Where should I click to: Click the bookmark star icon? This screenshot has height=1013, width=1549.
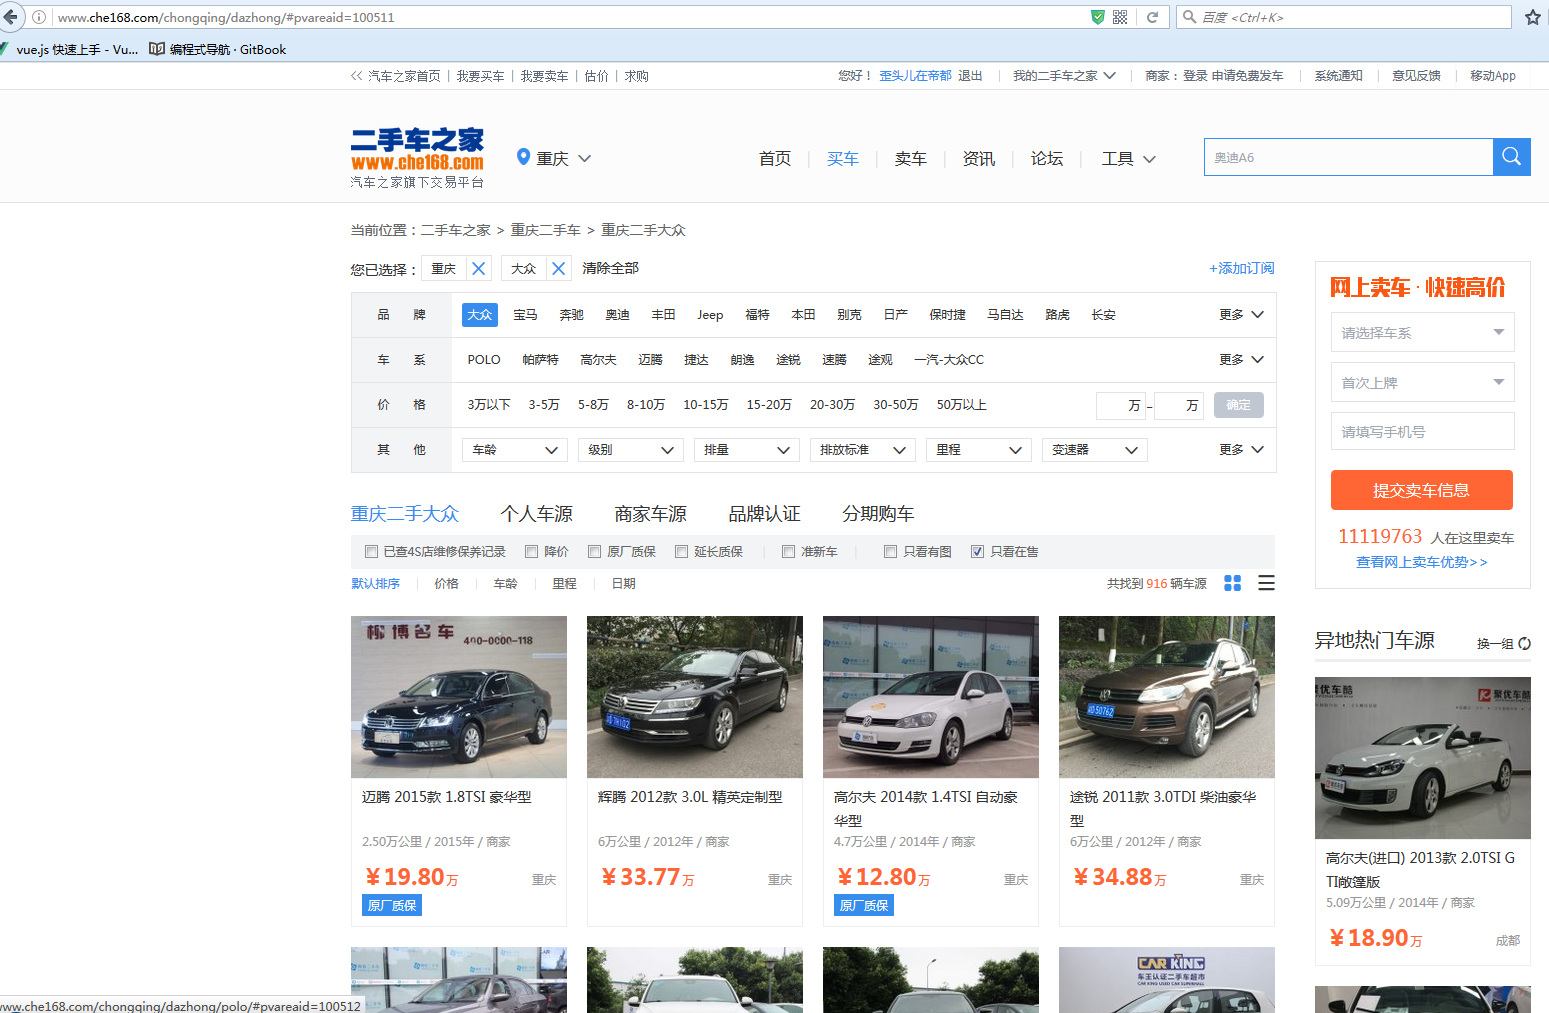point(1532,17)
